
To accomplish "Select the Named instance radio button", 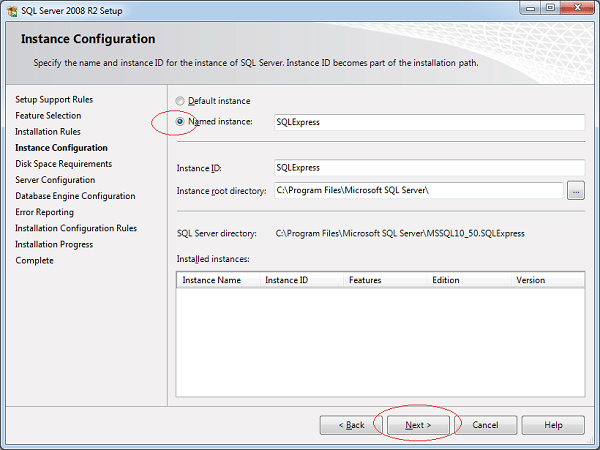I will [x=180, y=122].
